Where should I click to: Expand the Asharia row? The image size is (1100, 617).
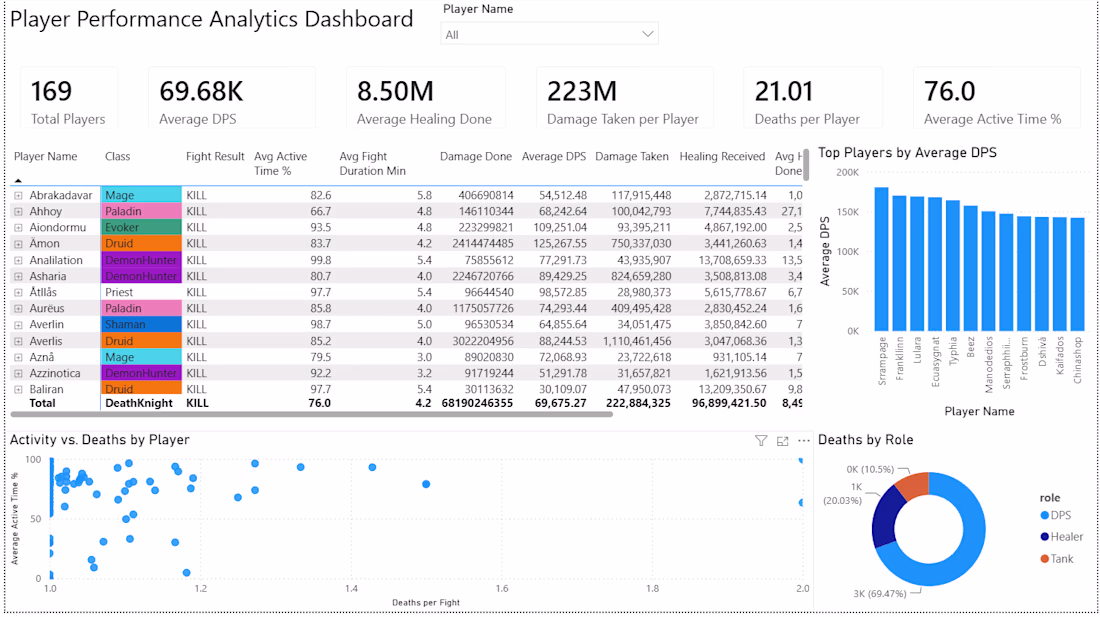tap(18, 276)
